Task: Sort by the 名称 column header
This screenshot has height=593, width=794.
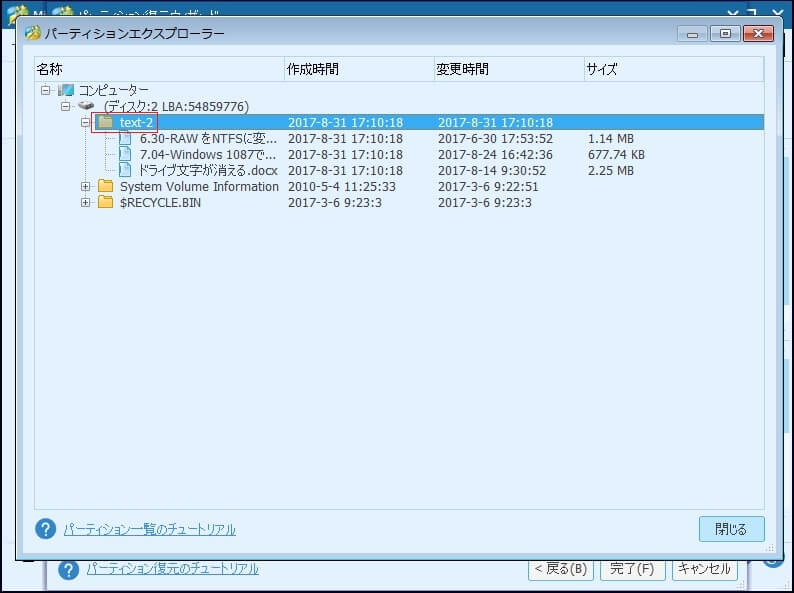Action: [159, 69]
